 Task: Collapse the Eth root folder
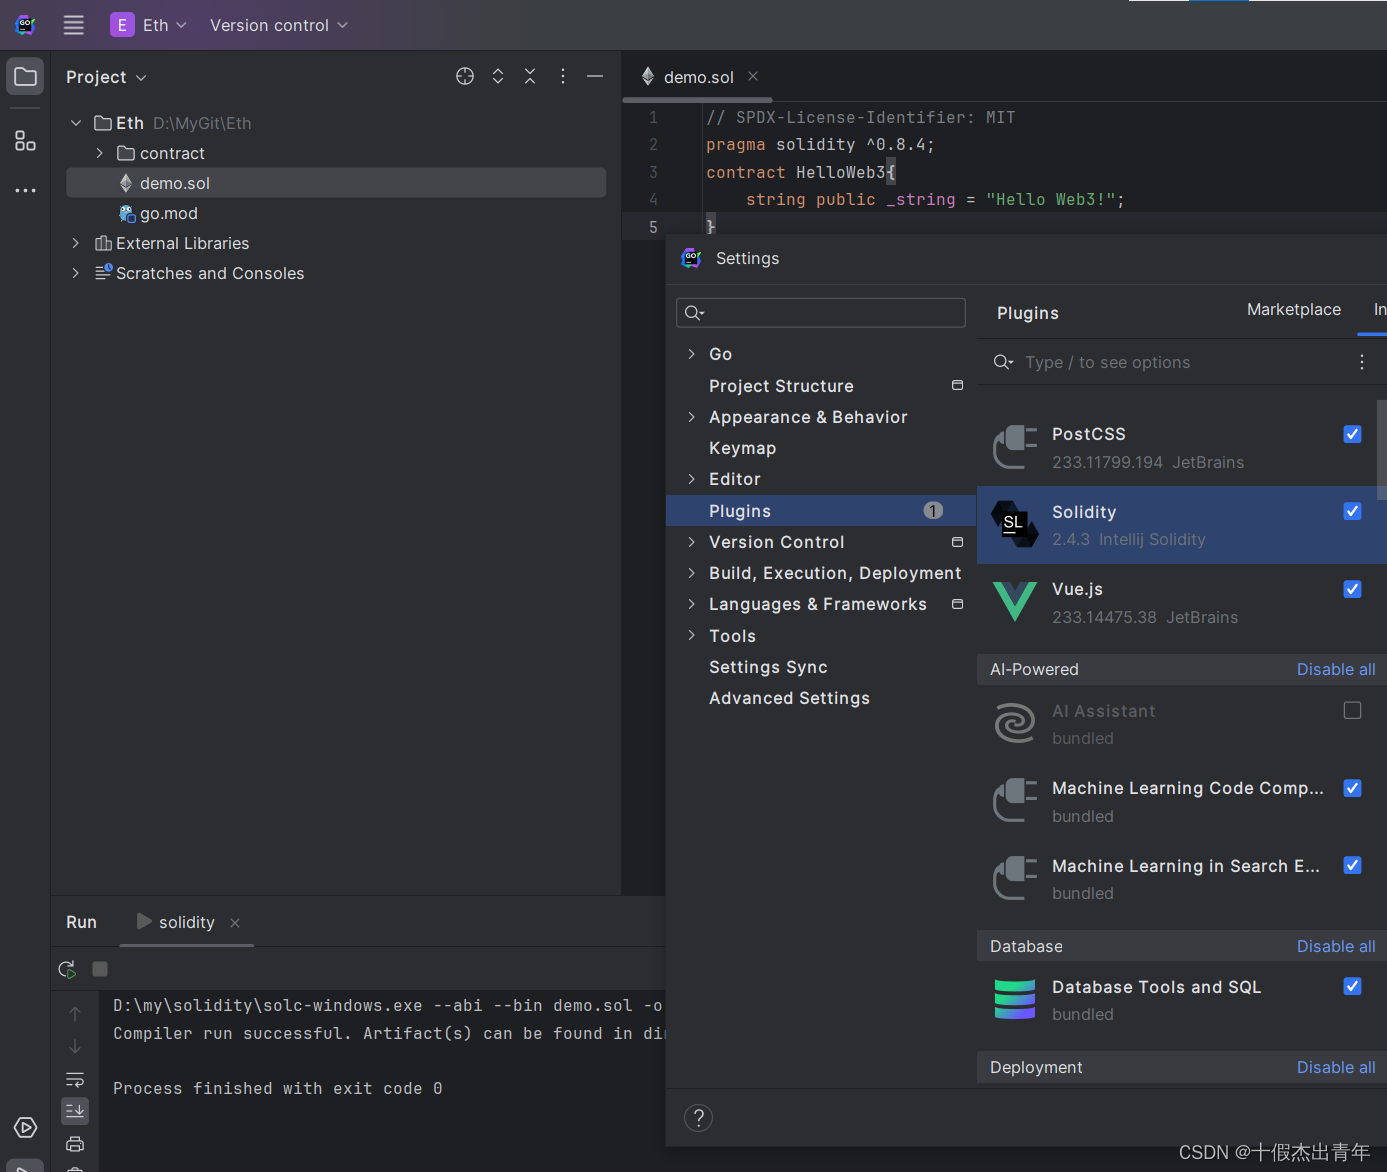click(76, 123)
